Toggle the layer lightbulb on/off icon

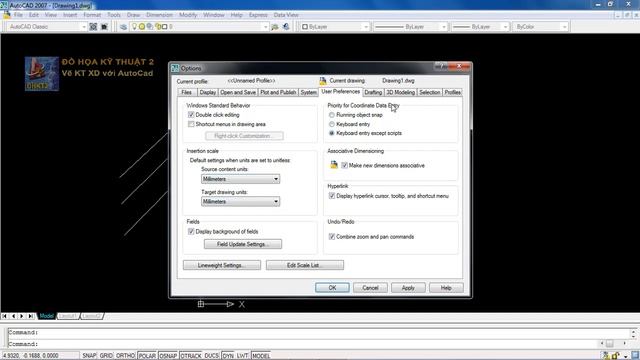click(x=134, y=27)
